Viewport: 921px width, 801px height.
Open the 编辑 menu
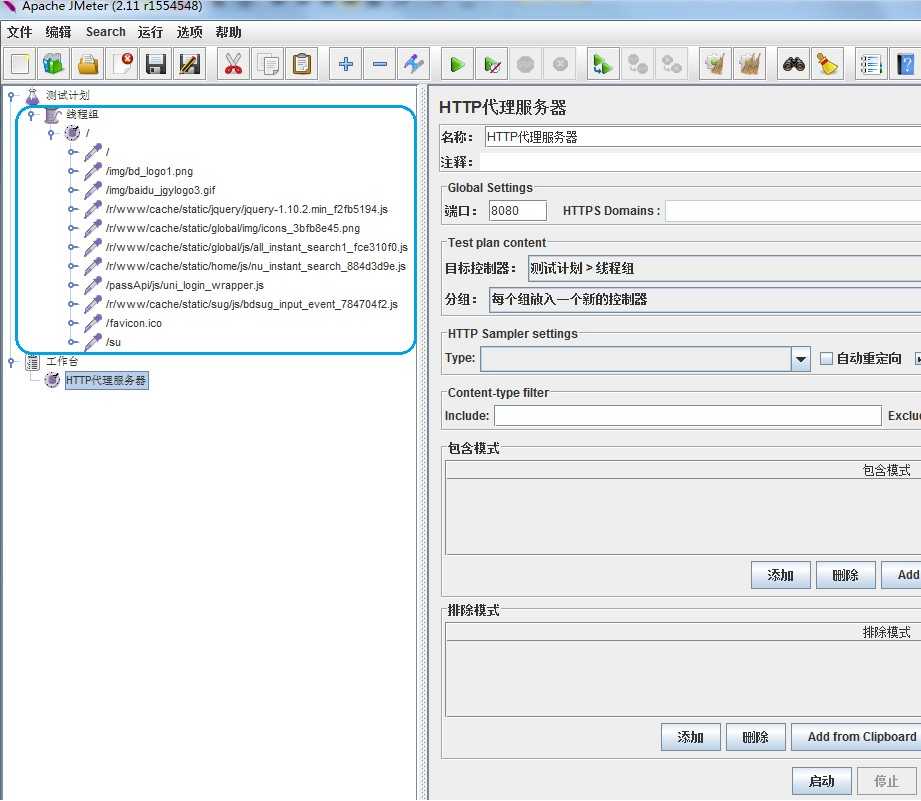point(58,32)
